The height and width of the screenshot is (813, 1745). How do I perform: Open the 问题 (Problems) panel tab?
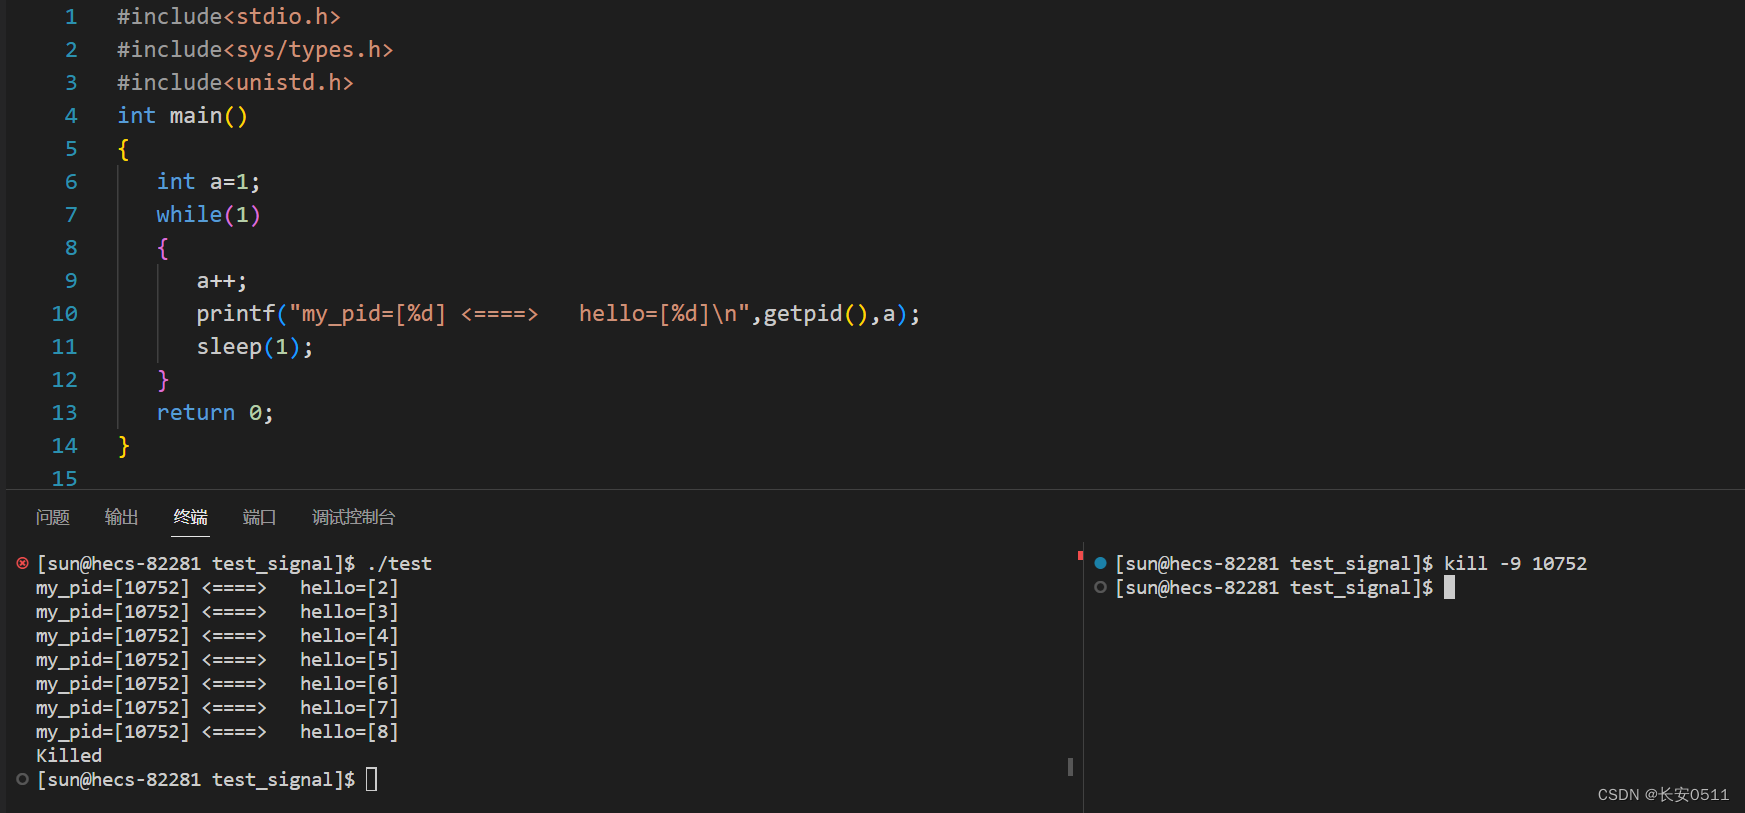(x=53, y=517)
